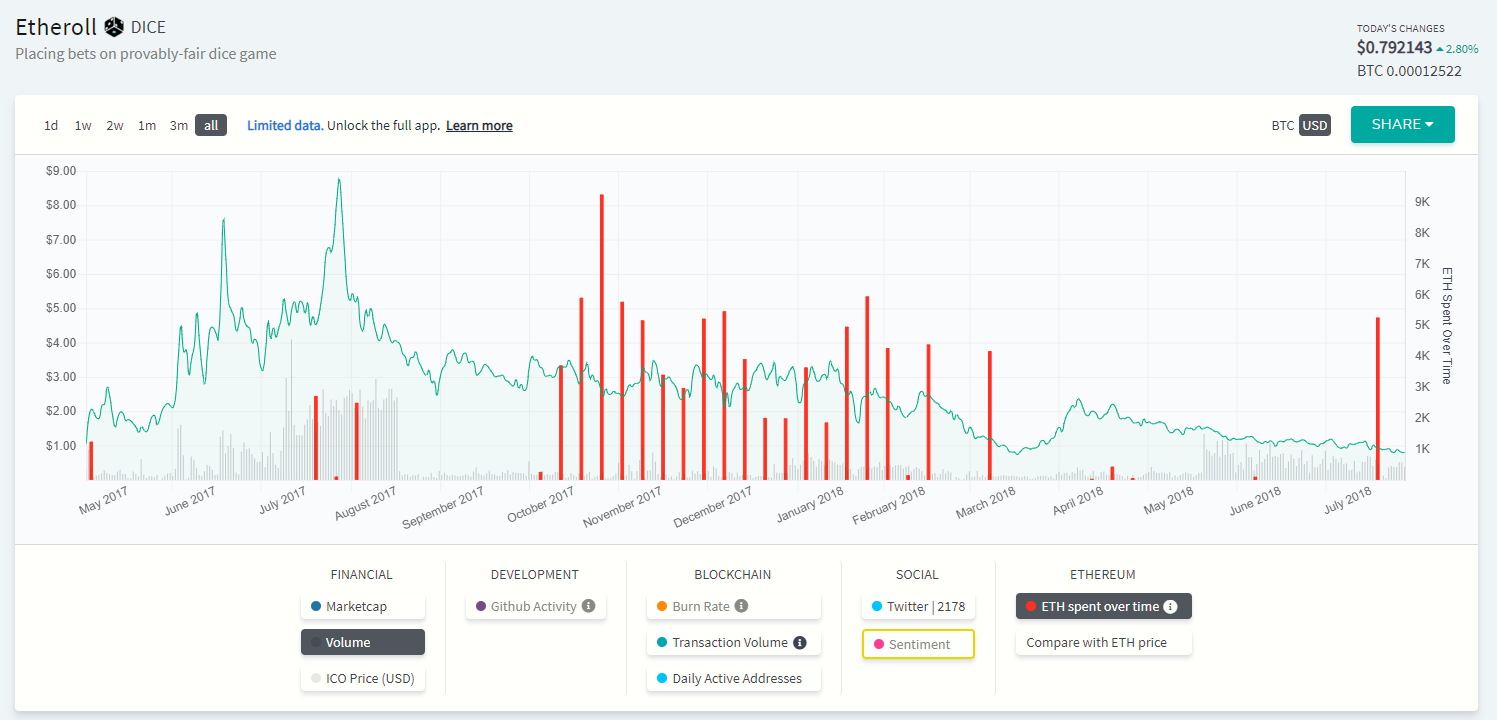Image resolution: width=1497 pixels, height=720 pixels.
Task: Click the Etheroll dice logo icon
Action: tap(114, 27)
